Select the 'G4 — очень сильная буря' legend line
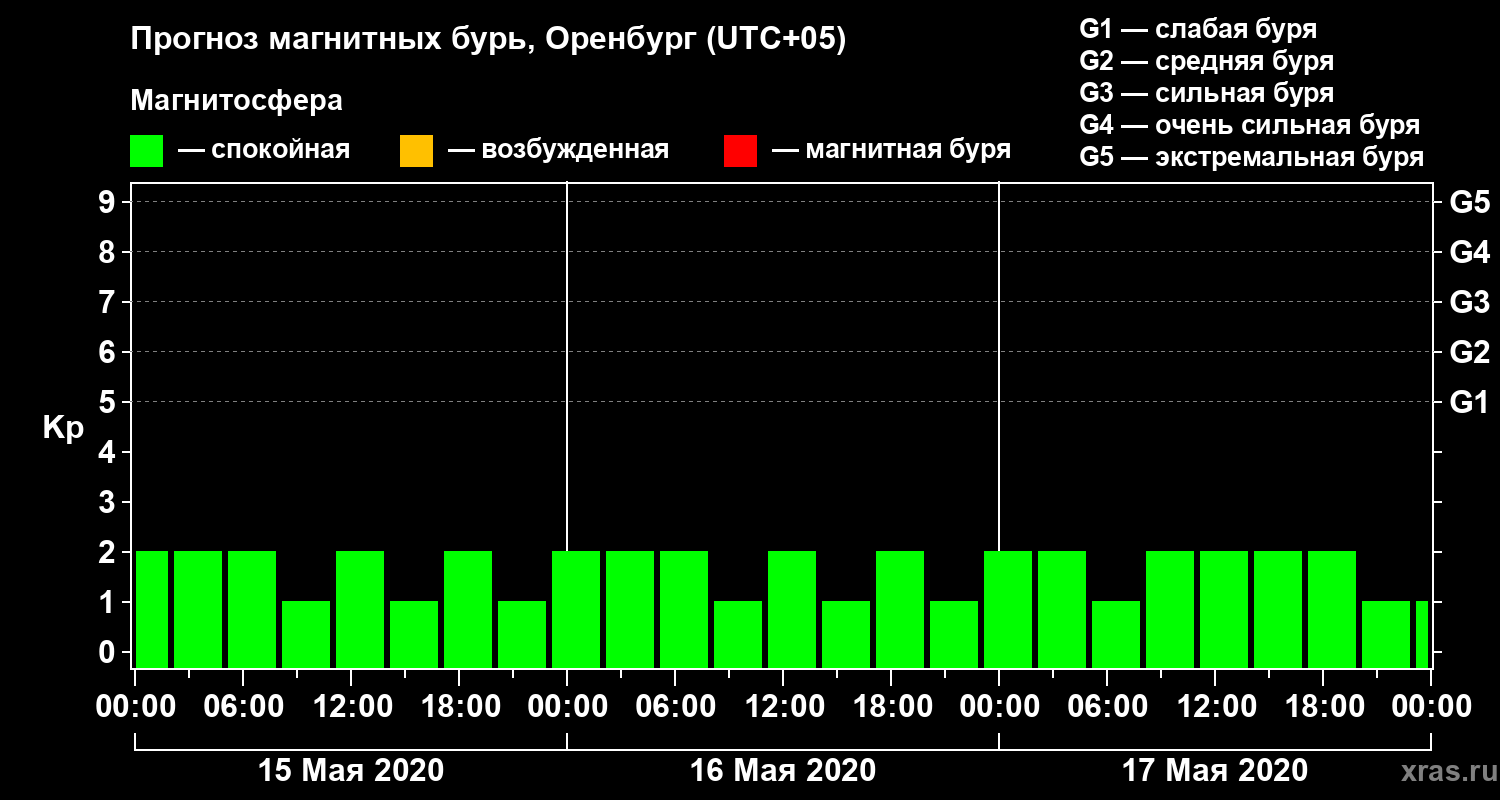Screen dimensions: 1500x800 tap(1250, 125)
